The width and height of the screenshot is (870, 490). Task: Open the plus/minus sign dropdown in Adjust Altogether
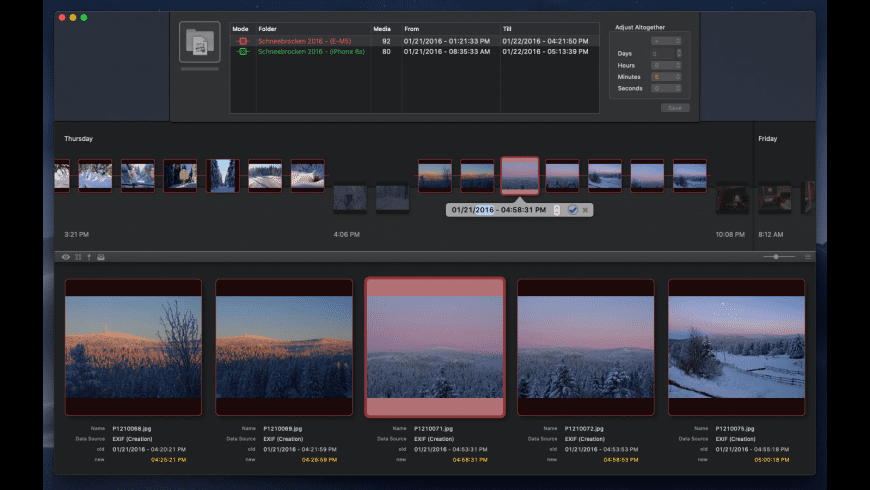click(x=666, y=41)
